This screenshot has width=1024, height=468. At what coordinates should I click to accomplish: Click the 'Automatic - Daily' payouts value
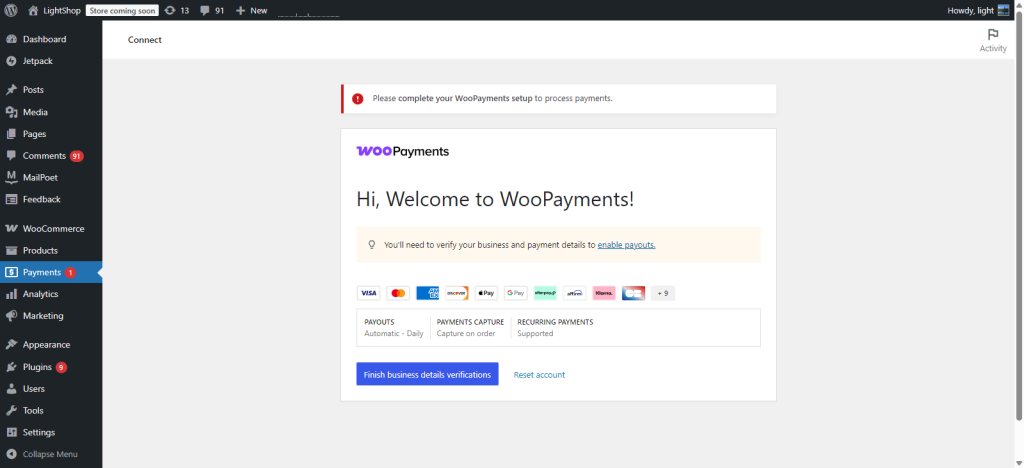point(394,334)
